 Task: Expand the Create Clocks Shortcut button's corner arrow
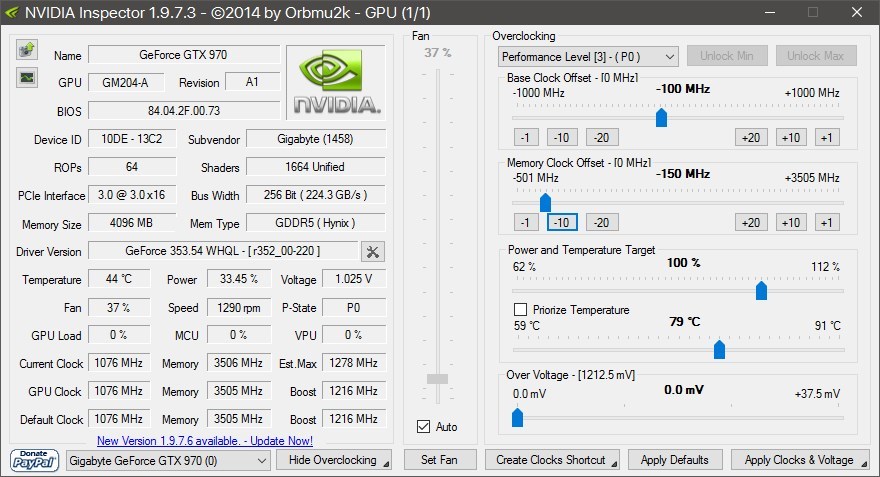(614, 464)
